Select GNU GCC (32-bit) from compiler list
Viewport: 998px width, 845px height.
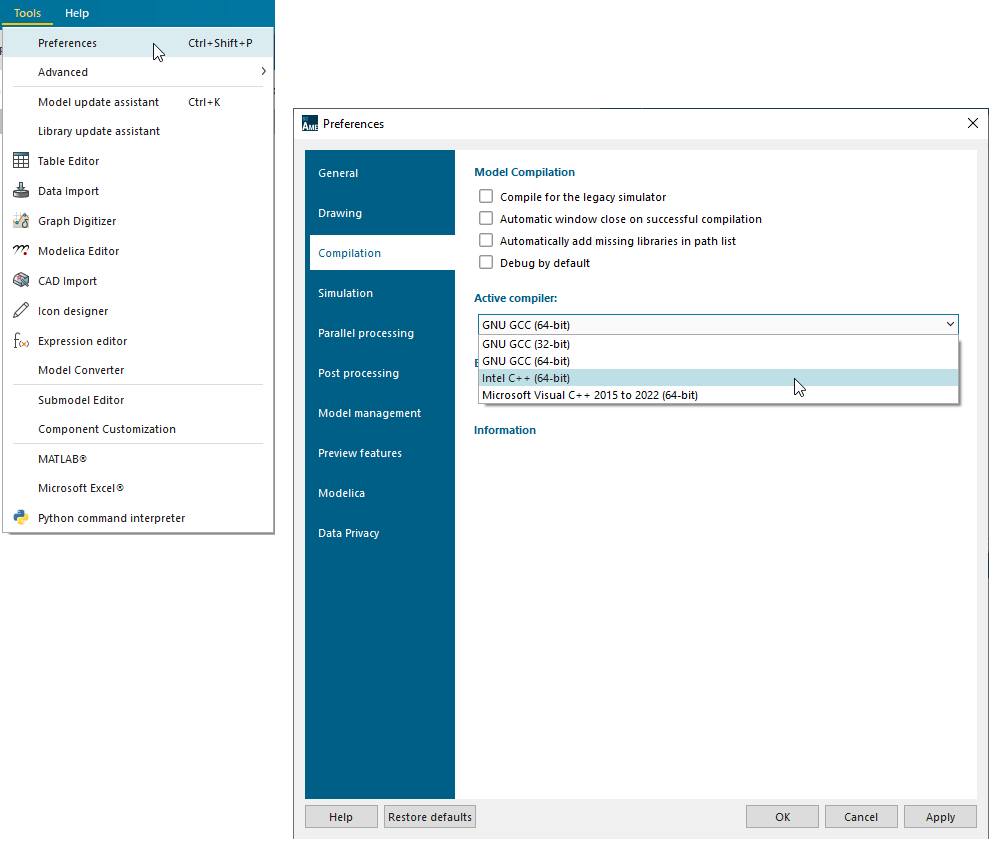[526, 343]
